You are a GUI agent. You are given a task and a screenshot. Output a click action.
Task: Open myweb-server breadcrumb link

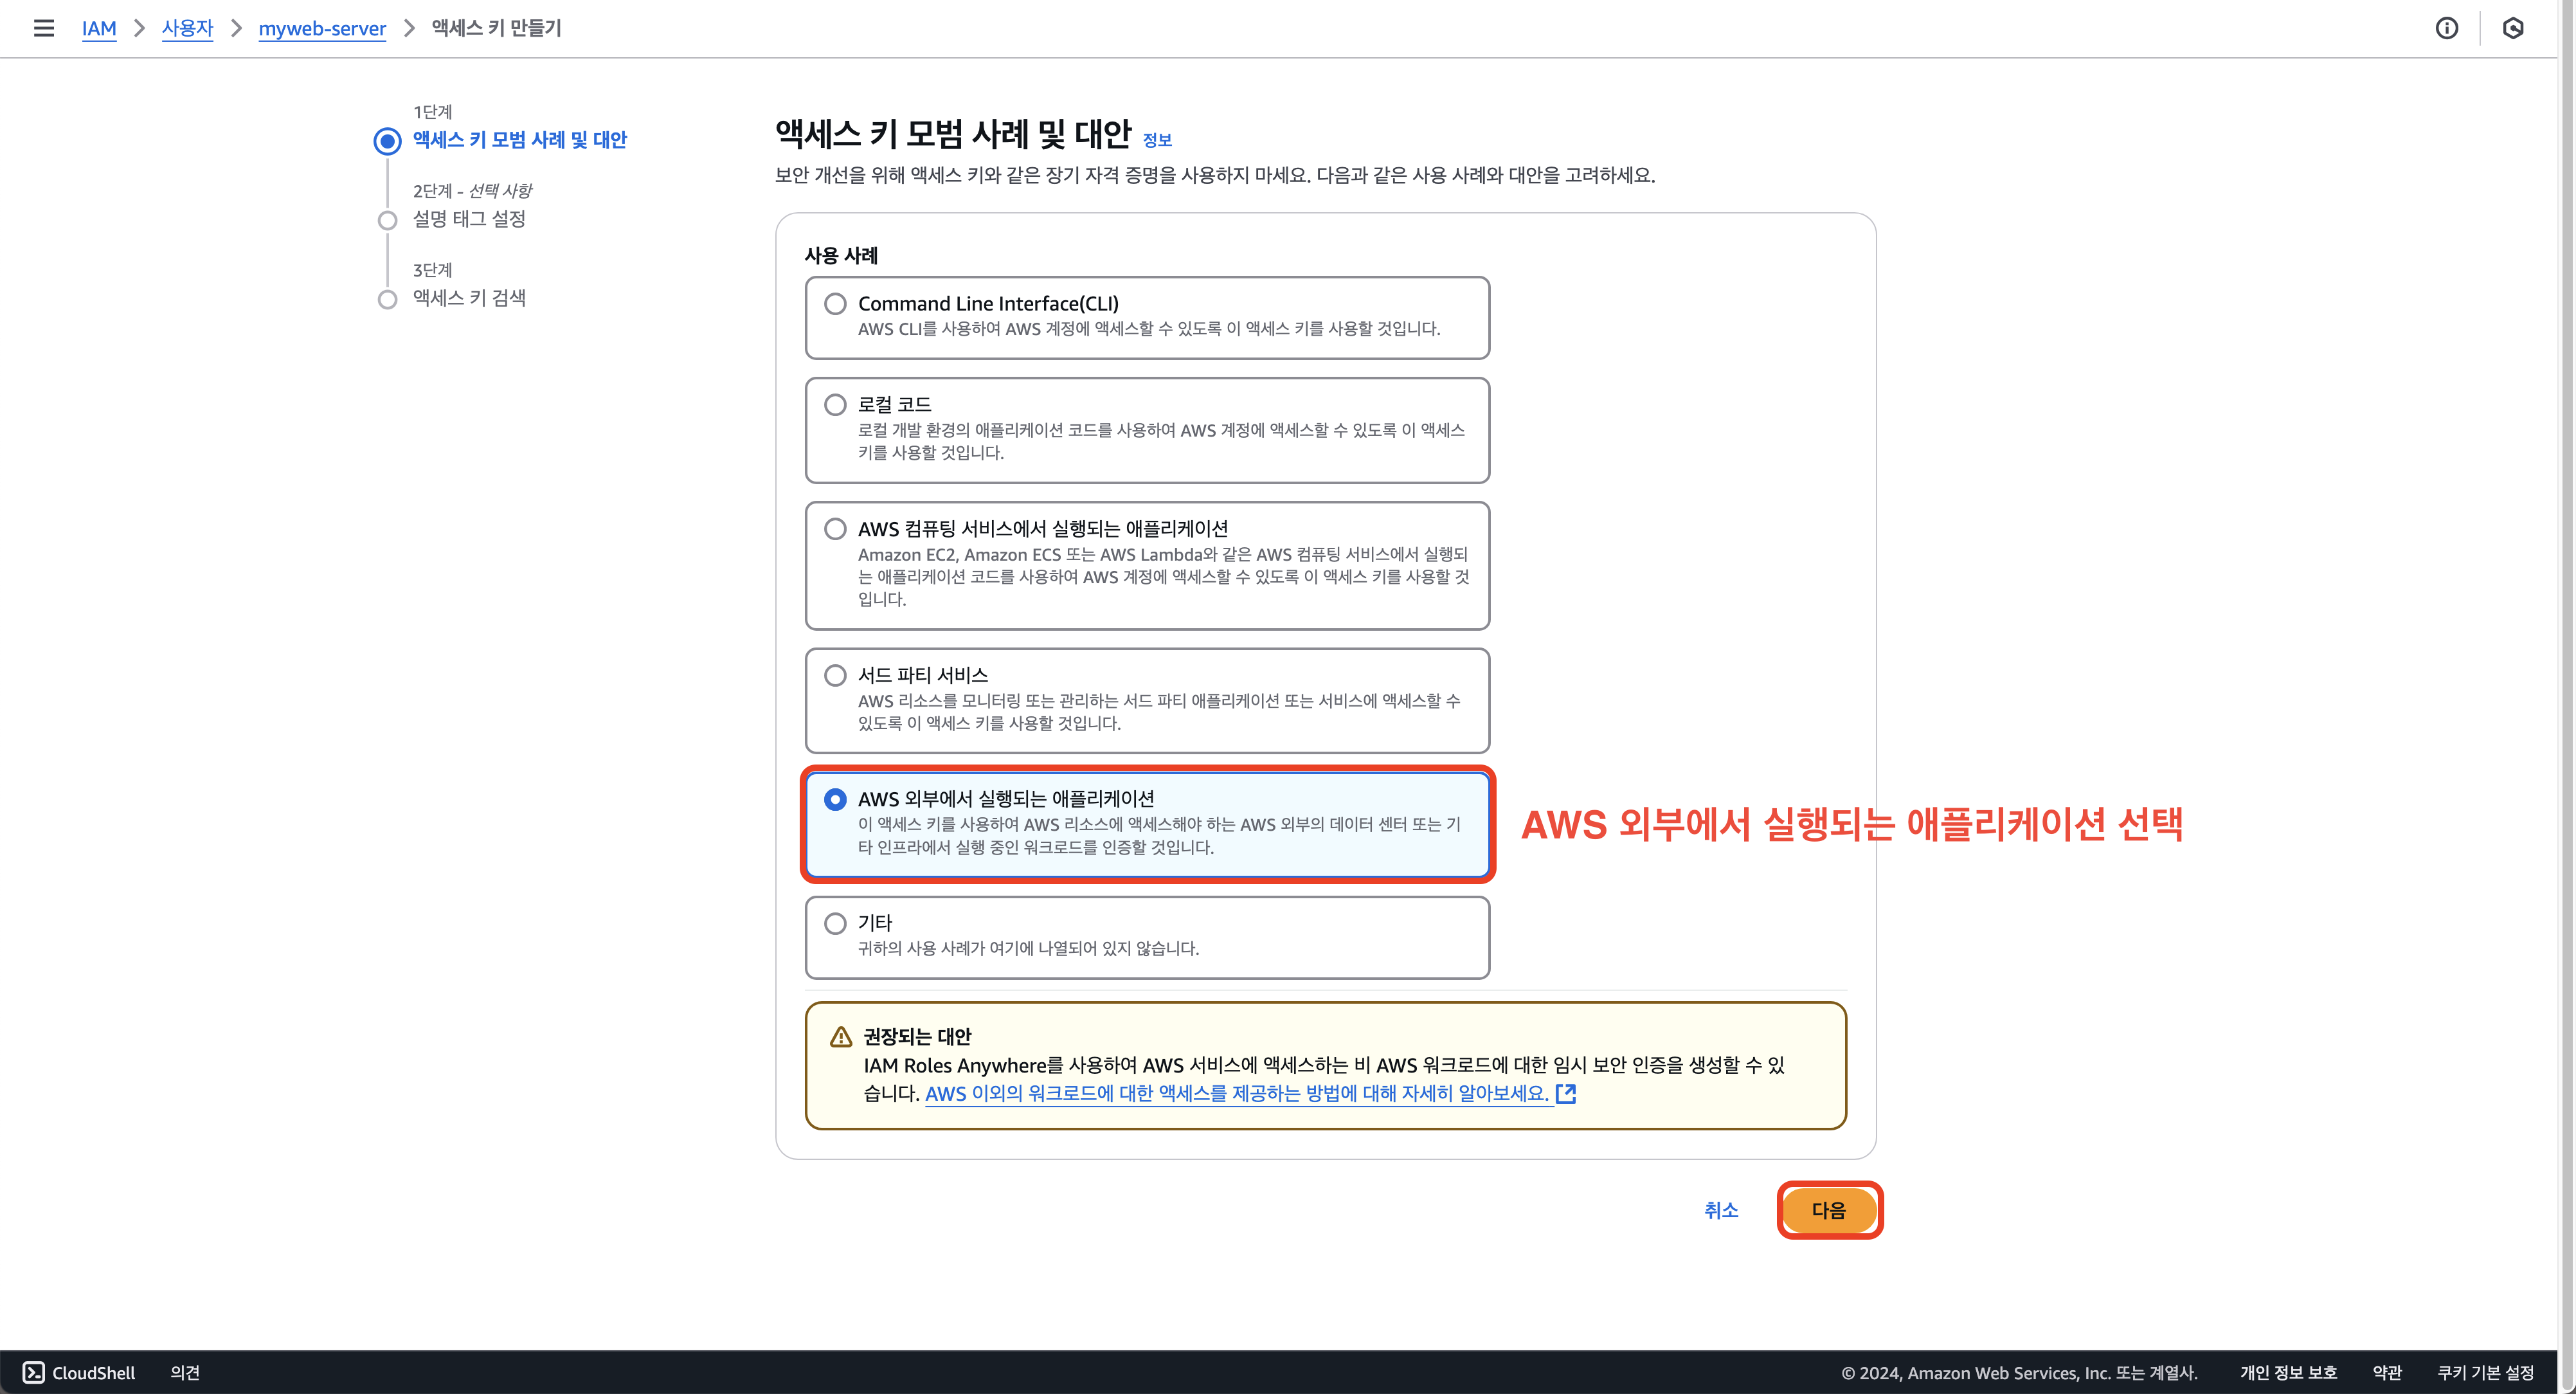click(x=322, y=28)
